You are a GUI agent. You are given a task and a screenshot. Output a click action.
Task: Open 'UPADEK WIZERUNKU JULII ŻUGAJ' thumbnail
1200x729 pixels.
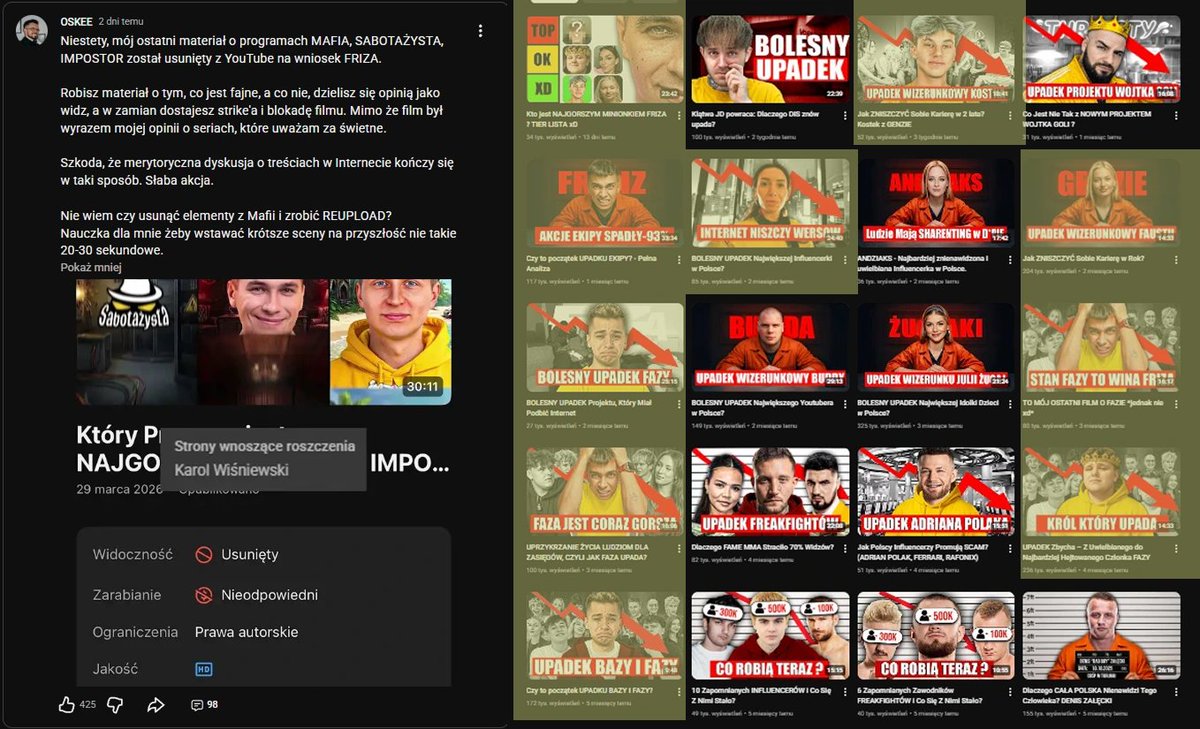click(x=936, y=347)
